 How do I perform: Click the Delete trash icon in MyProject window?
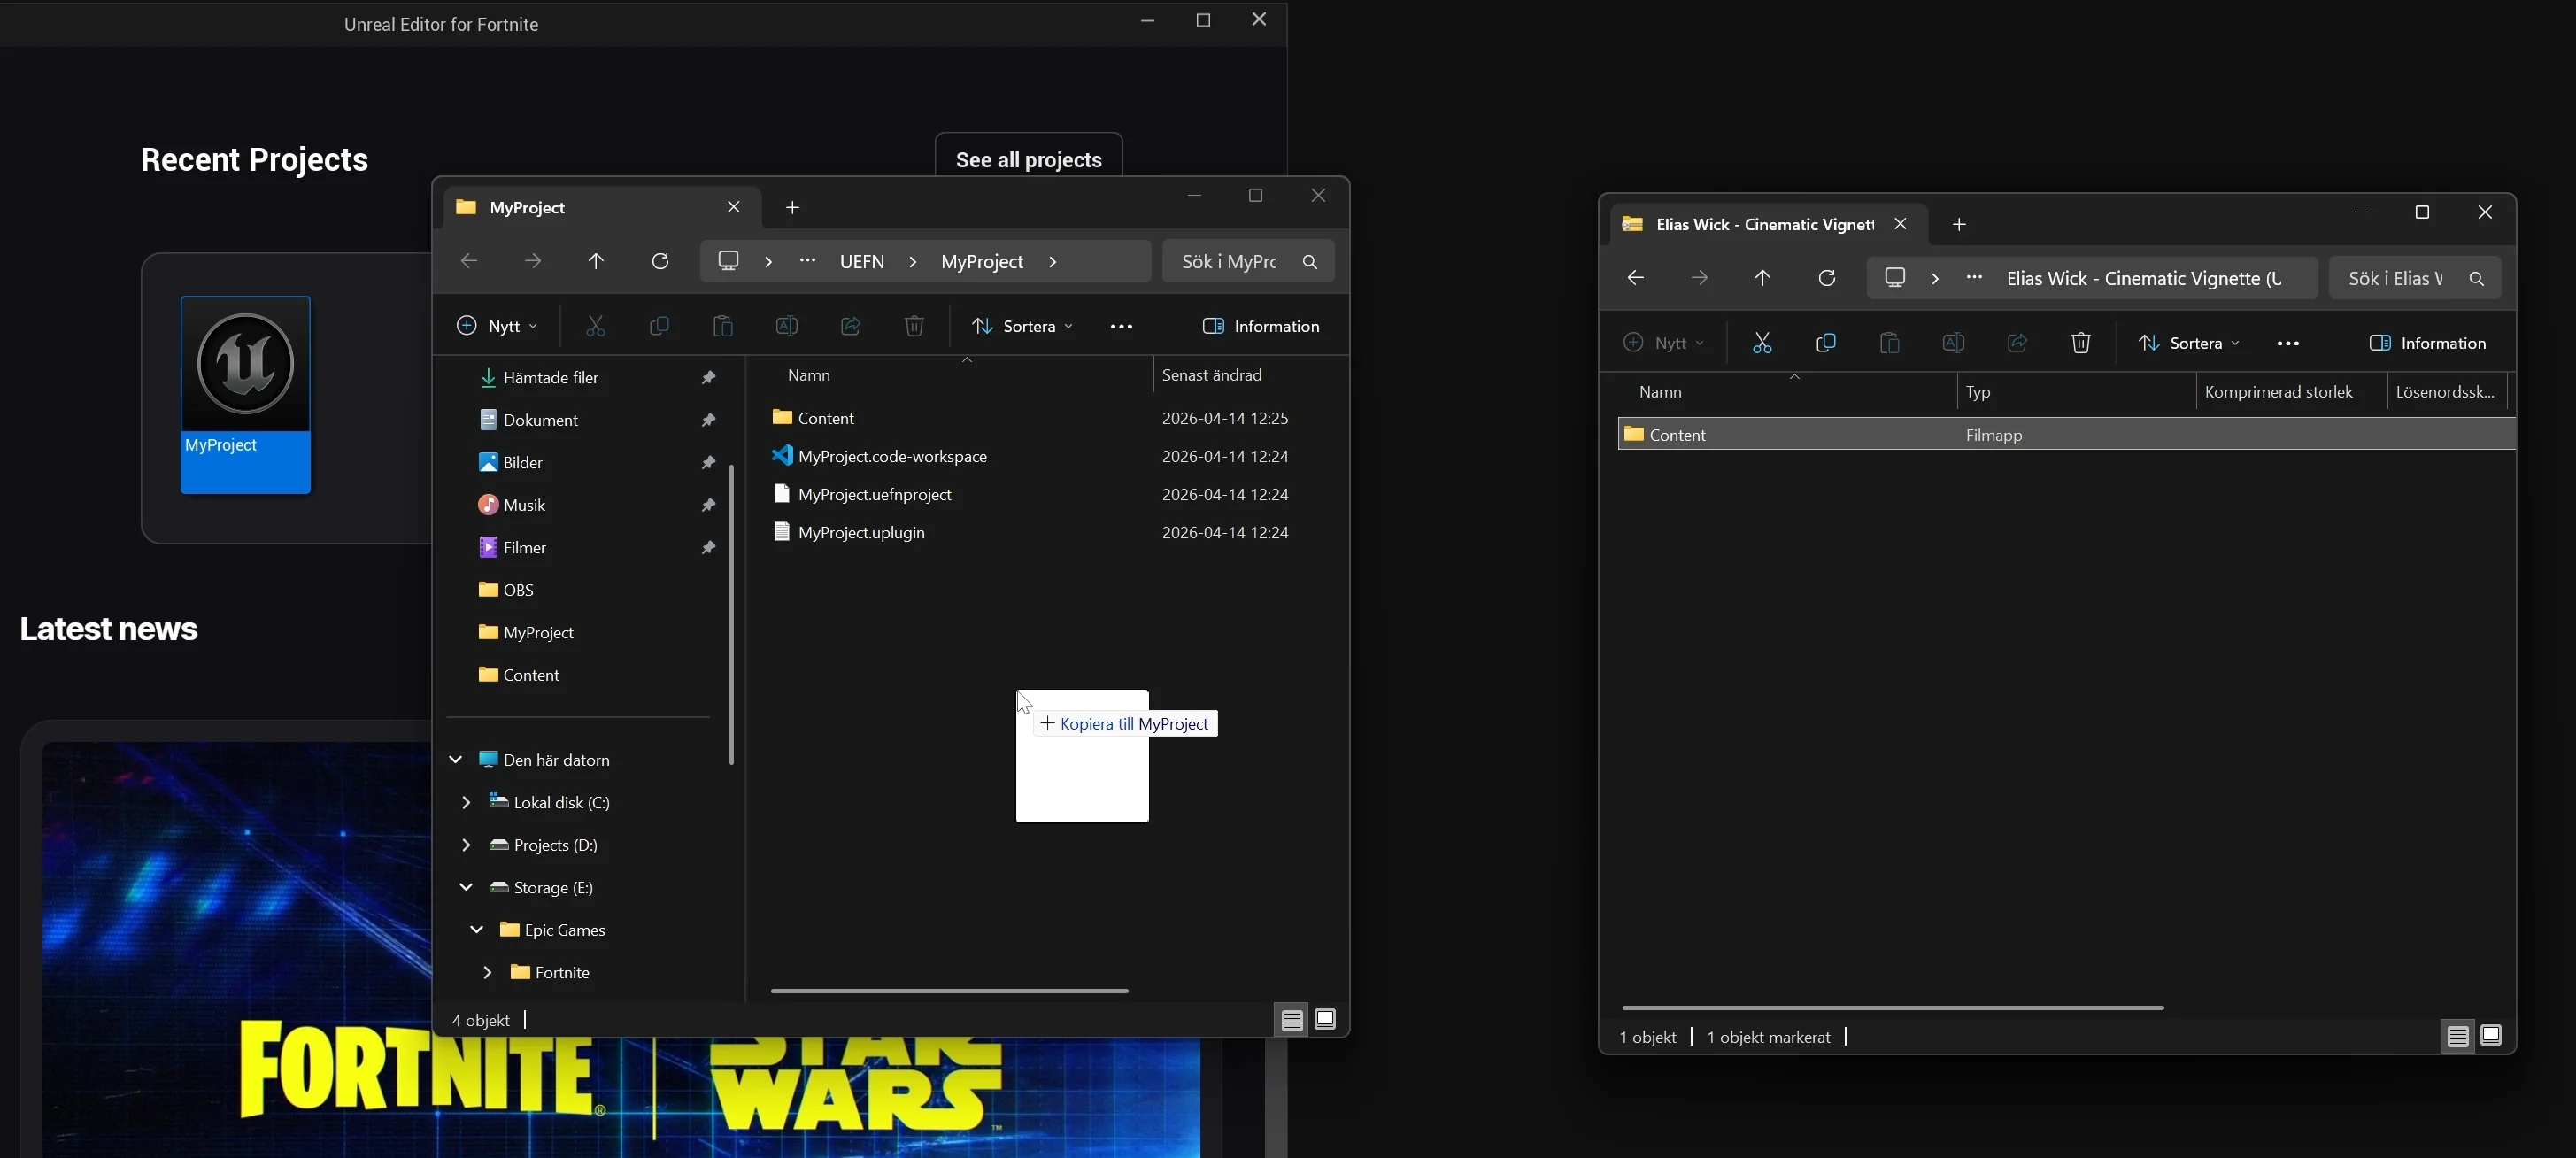pos(914,326)
